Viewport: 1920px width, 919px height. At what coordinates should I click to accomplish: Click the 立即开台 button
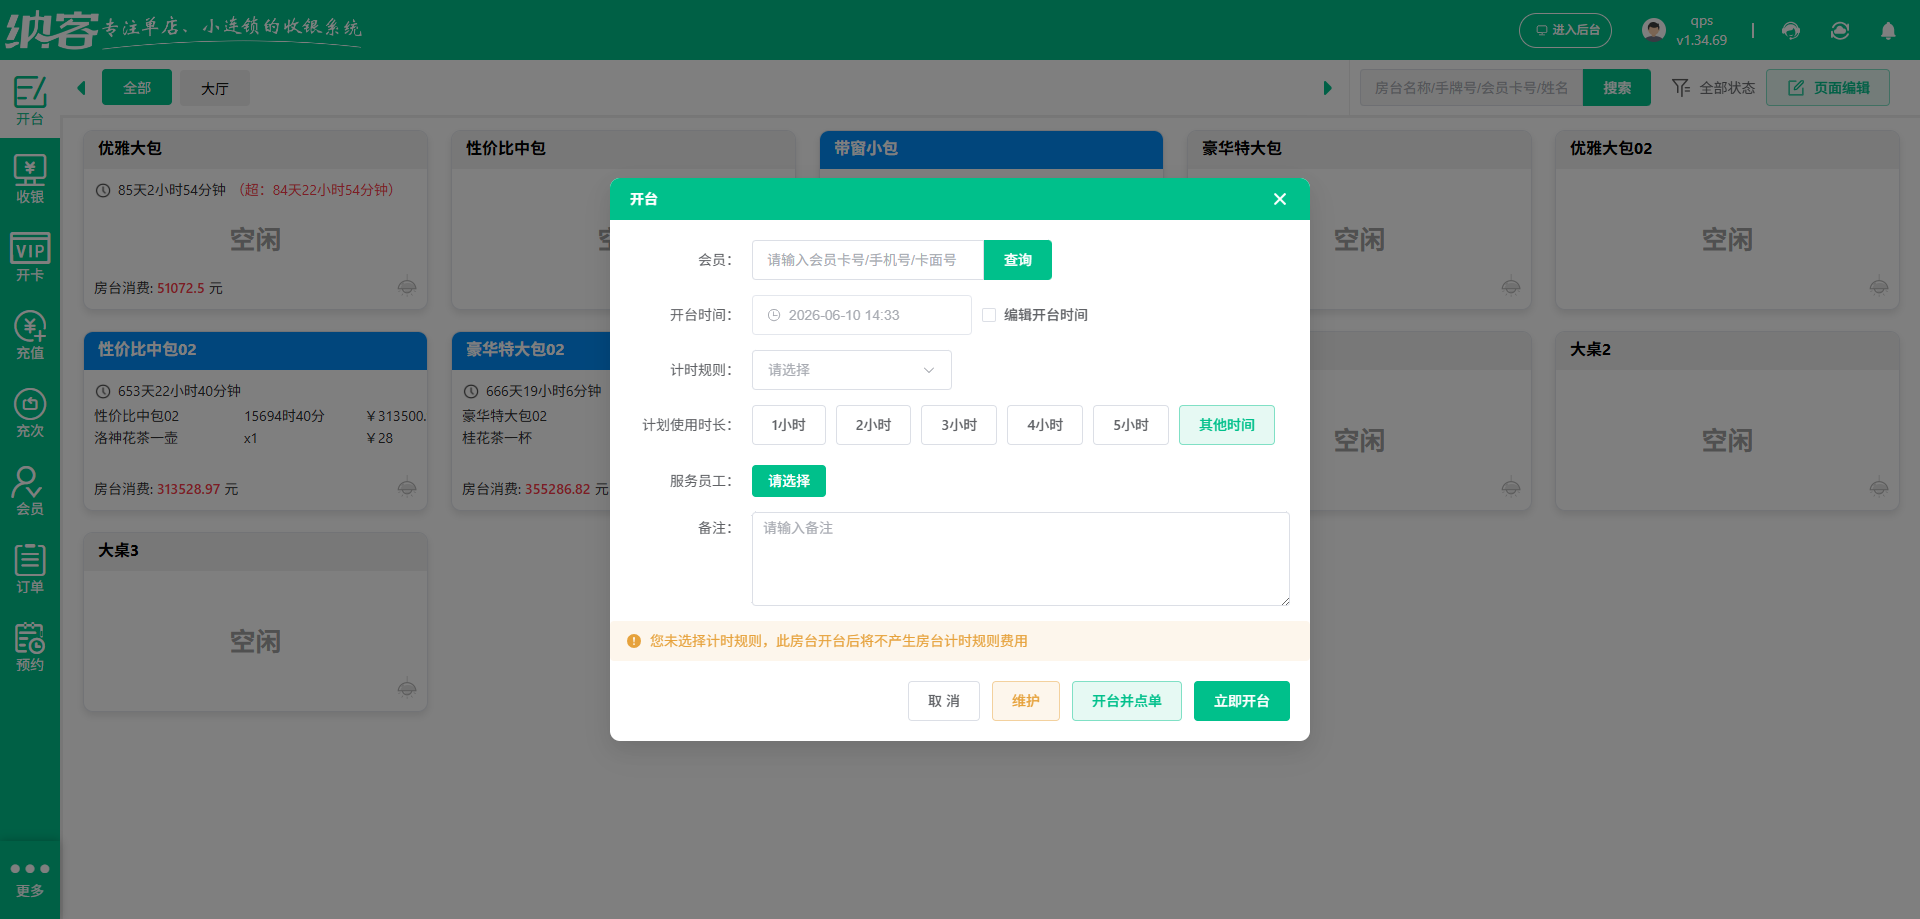click(x=1242, y=701)
